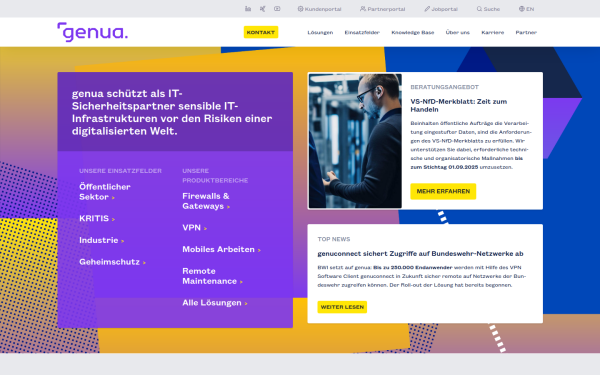Open the Knowledge Base menu
This screenshot has width=600, height=375.
coord(412,33)
